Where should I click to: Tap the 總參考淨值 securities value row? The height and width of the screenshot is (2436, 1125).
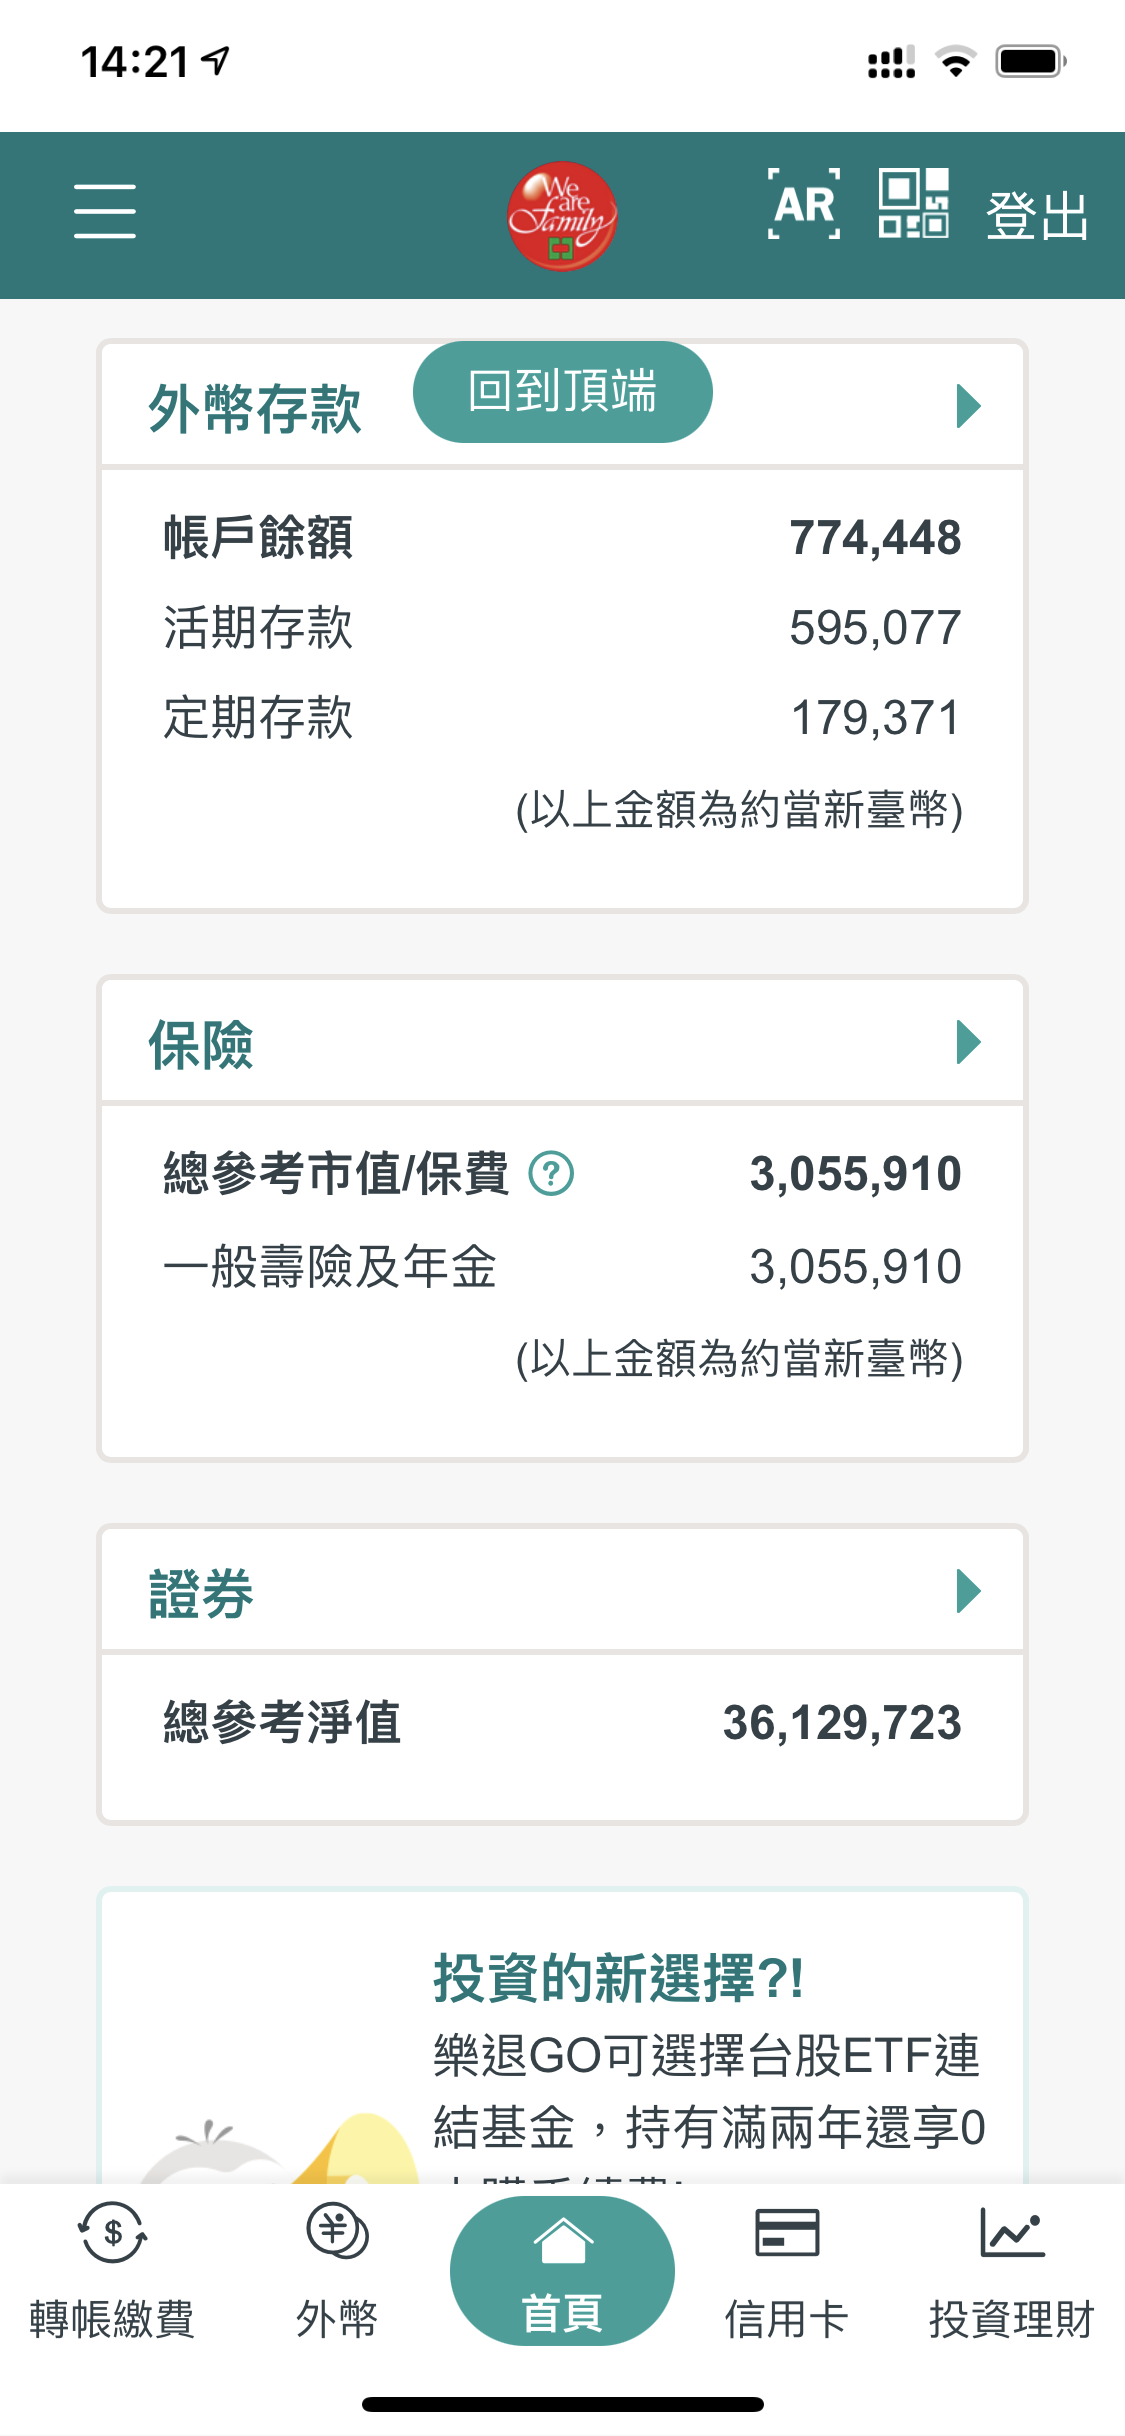(562, 1723)
